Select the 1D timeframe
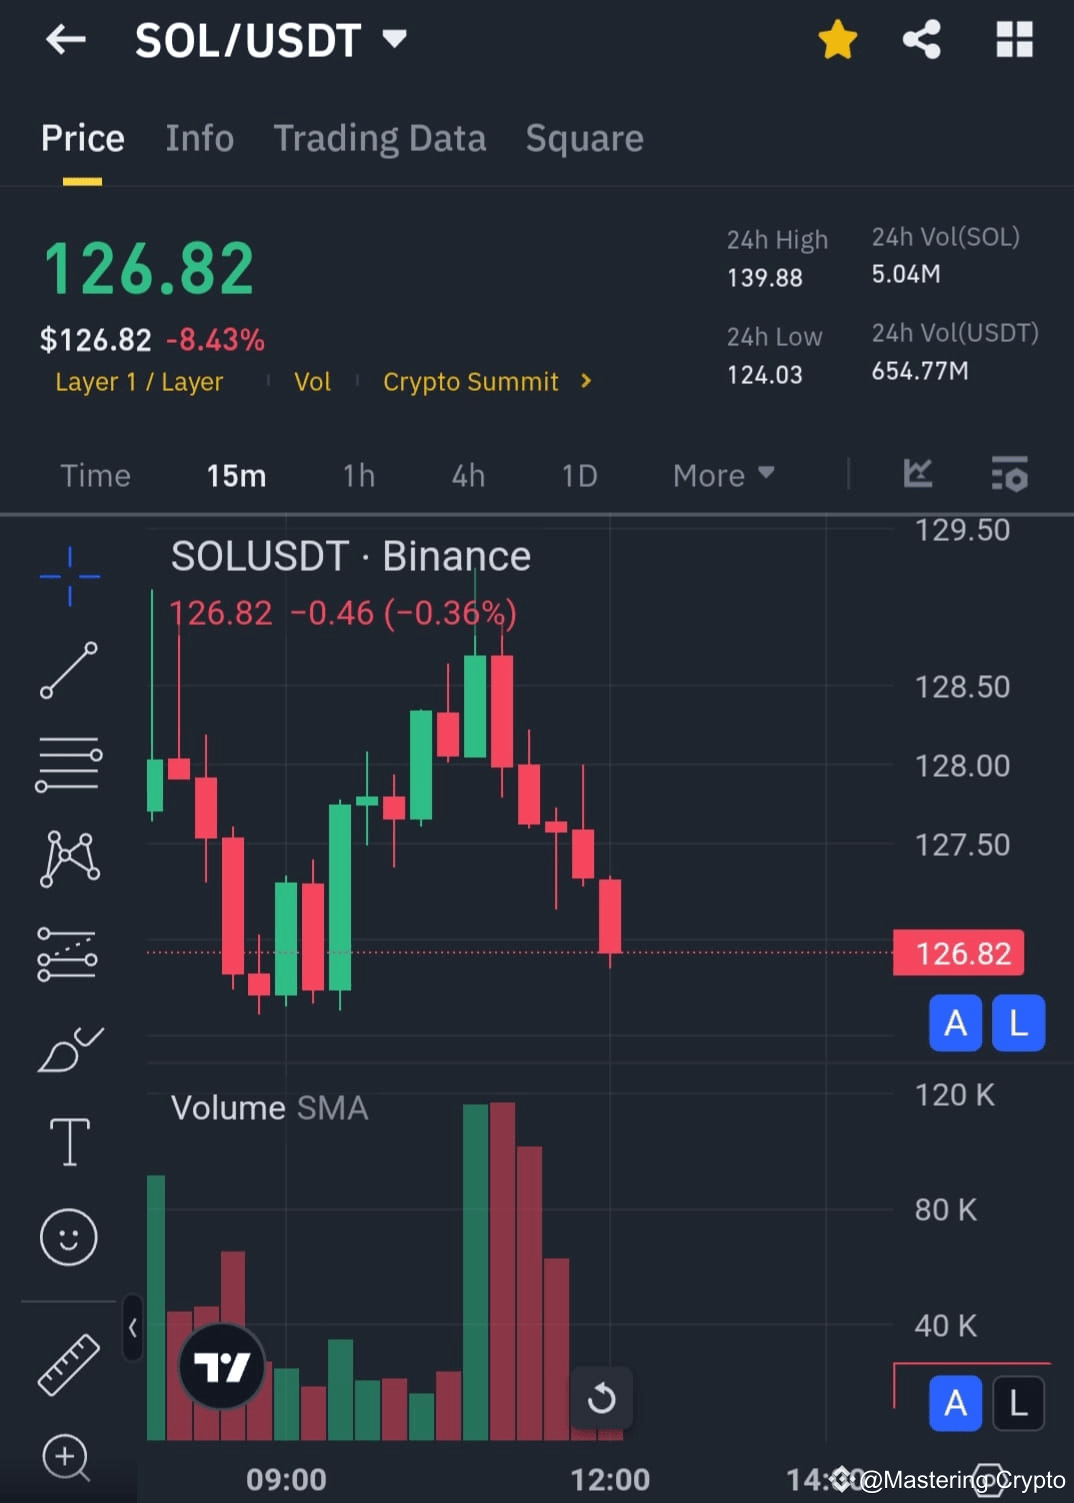The image size is (1074, 1503). point(578,476)
